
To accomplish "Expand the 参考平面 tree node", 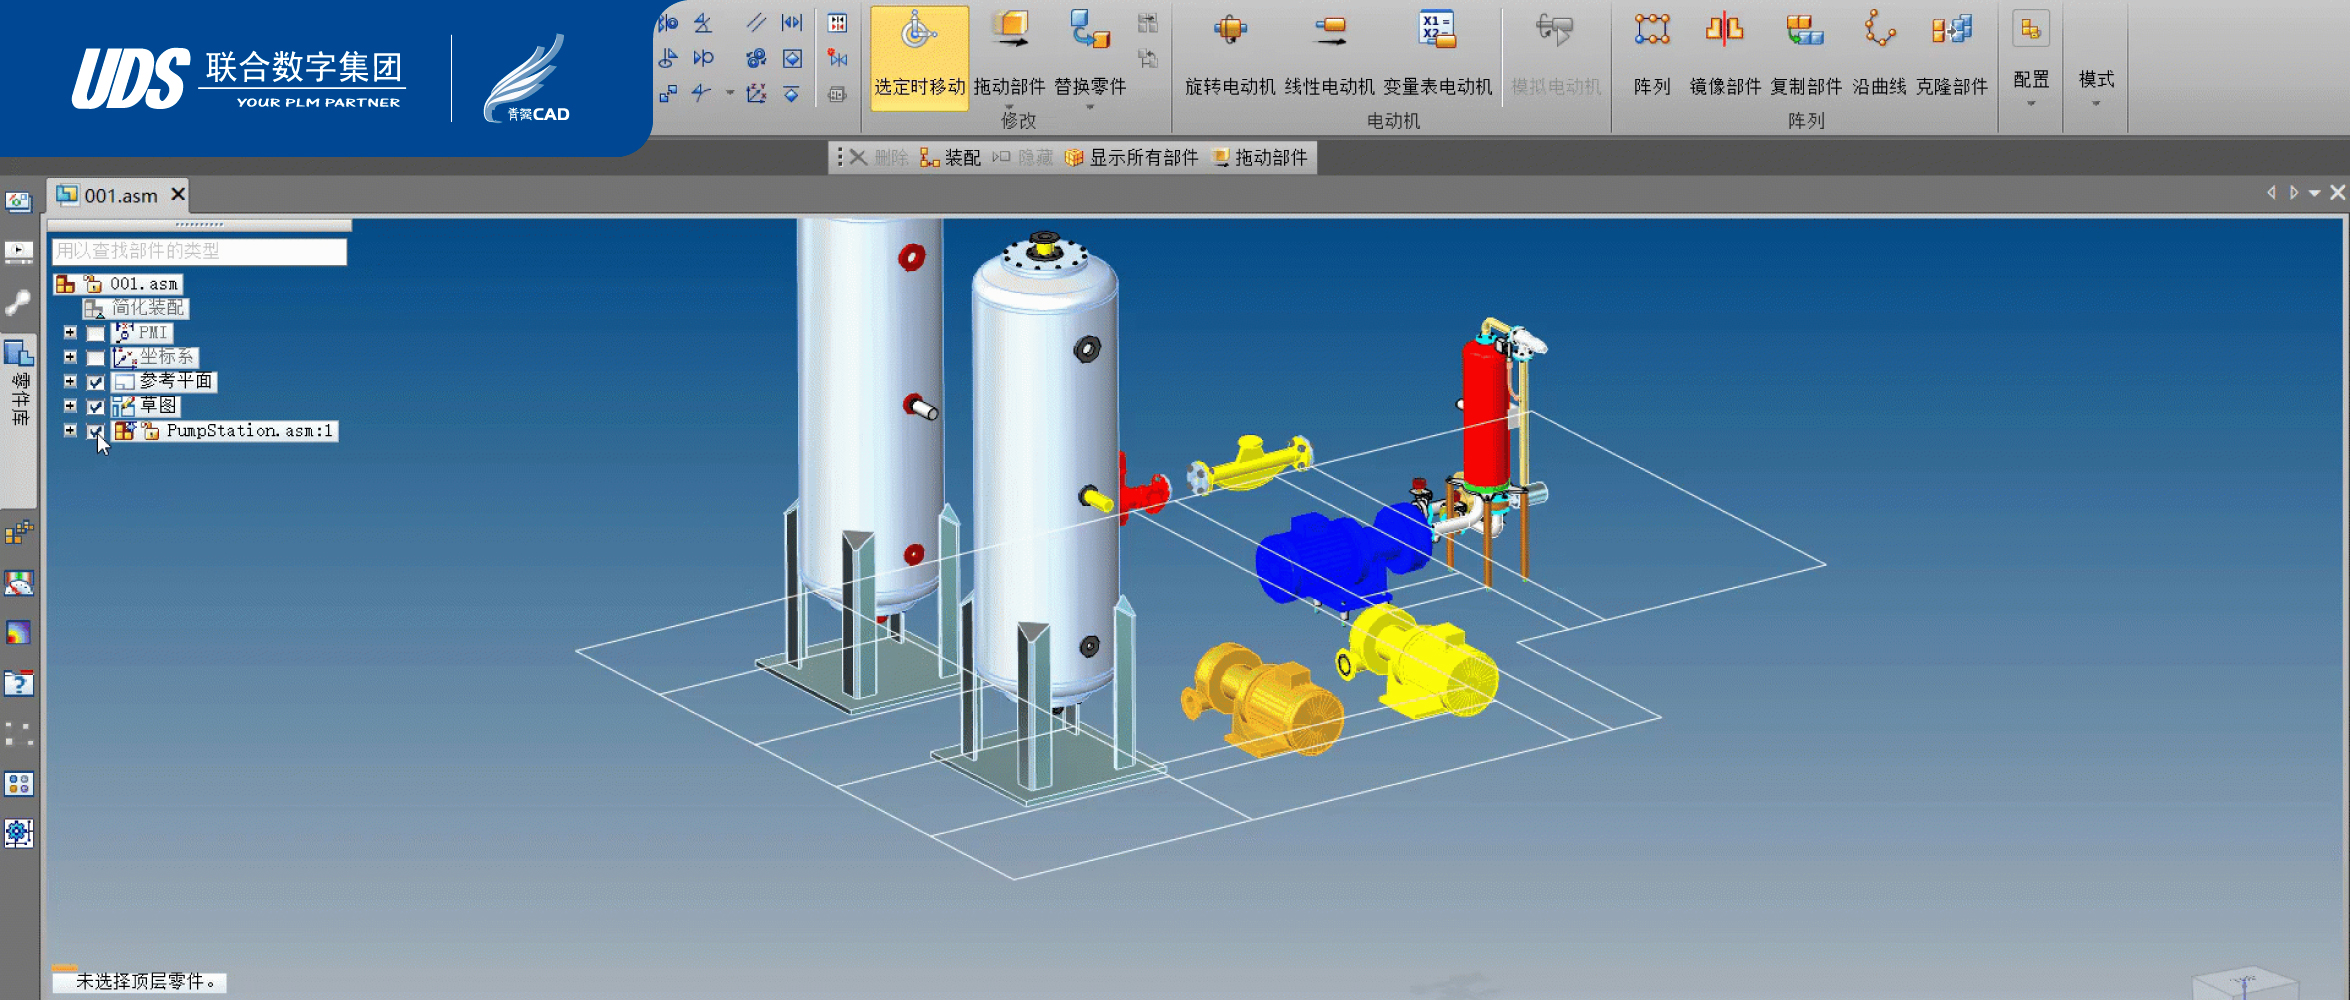I will (x=70, y=381).
